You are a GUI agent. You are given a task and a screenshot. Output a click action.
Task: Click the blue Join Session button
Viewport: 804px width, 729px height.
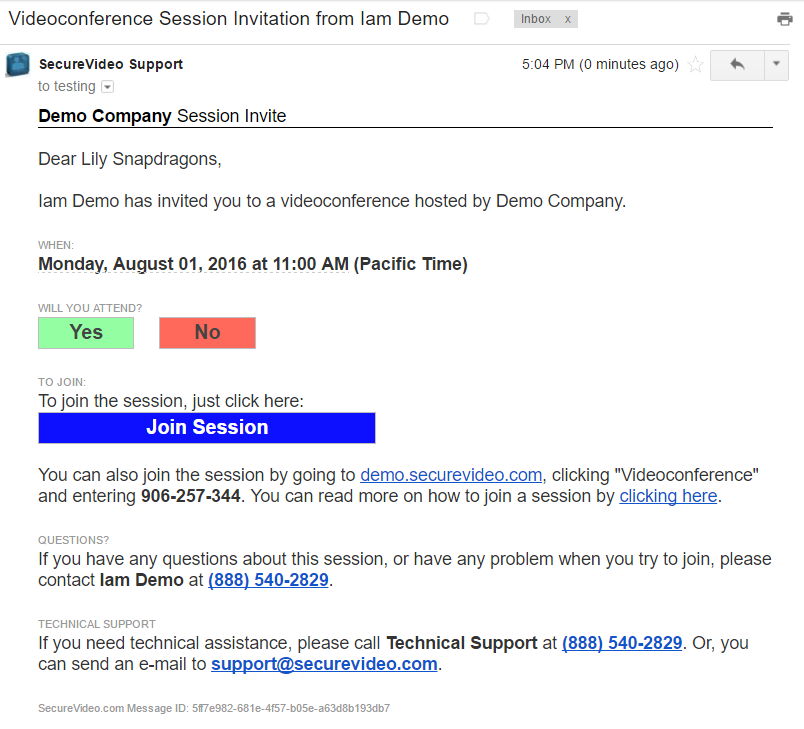(x=207, y=428)
